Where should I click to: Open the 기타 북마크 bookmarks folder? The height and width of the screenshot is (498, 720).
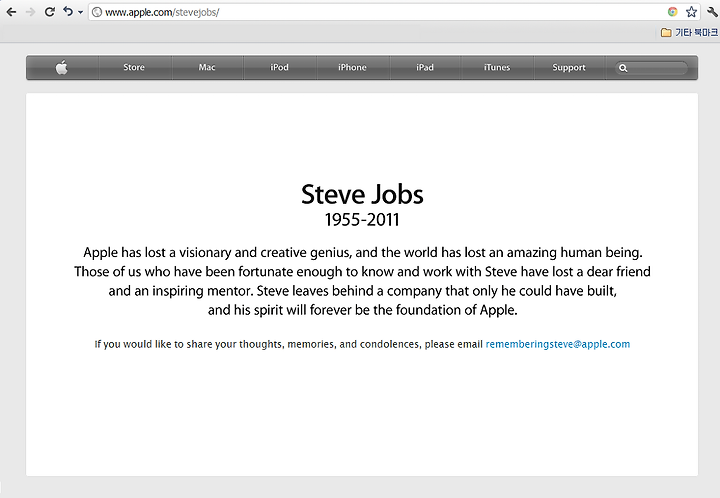pos(689,32)
